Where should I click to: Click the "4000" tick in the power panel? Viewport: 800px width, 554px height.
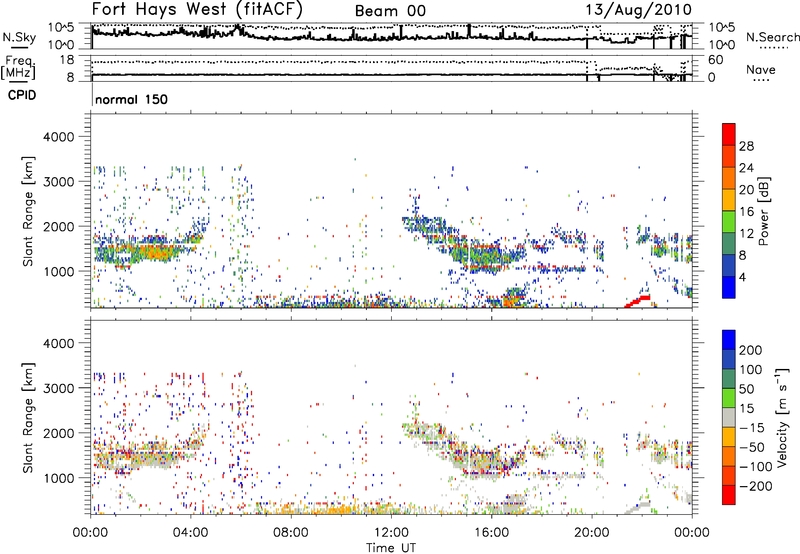point(59,137)
